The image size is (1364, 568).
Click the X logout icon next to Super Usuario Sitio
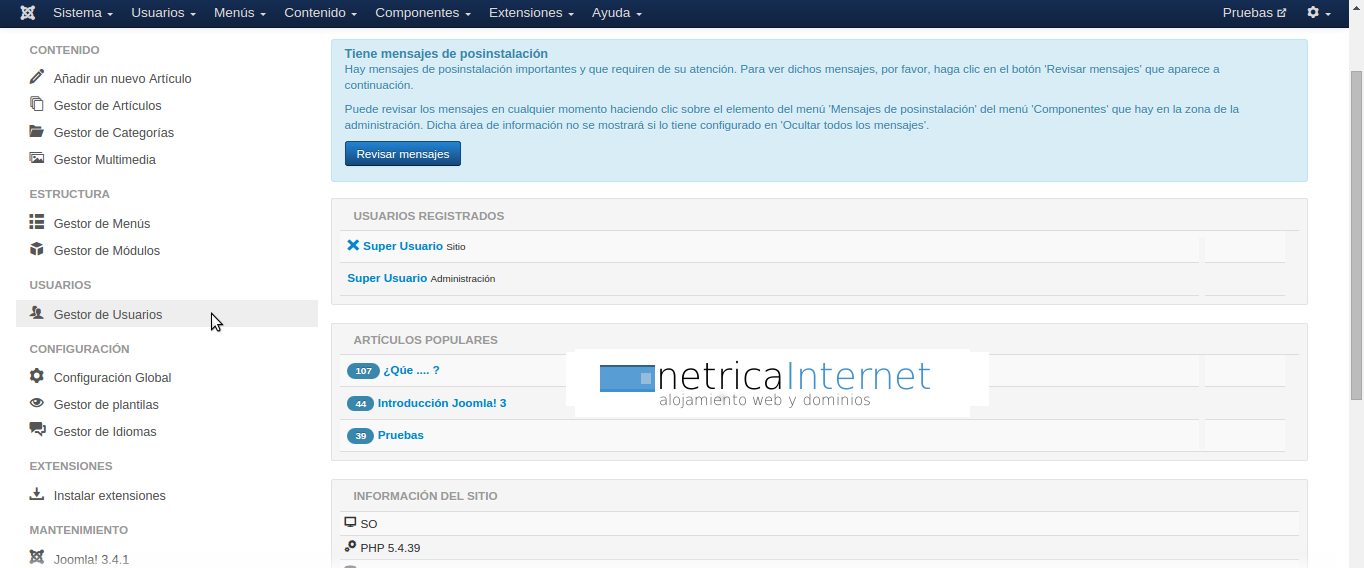(353, 245)
